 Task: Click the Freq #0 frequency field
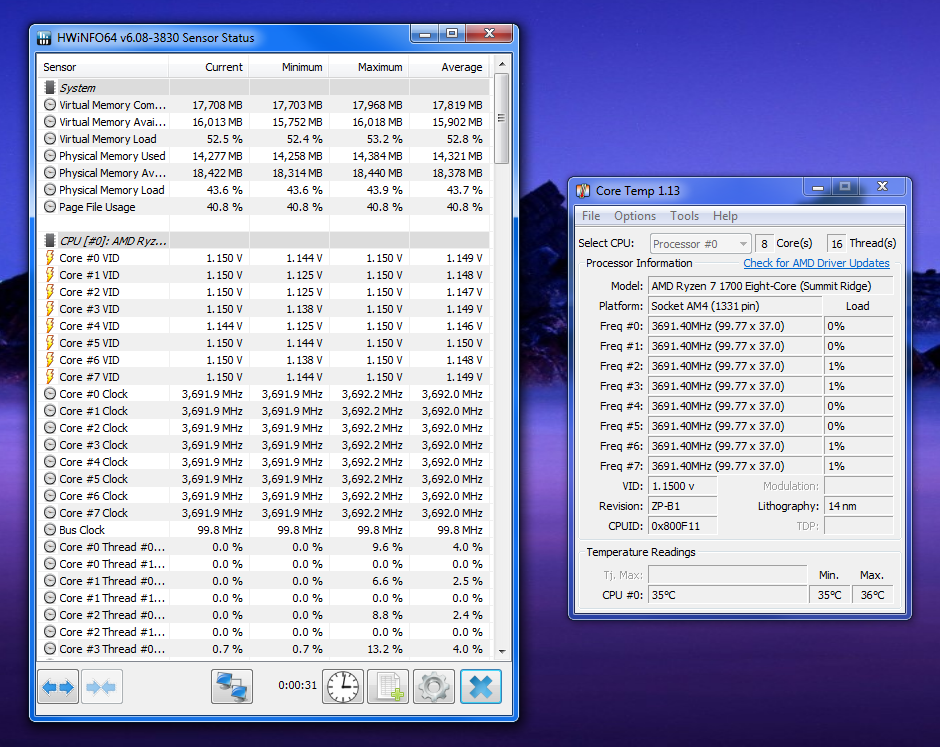(x=735, y=326)
